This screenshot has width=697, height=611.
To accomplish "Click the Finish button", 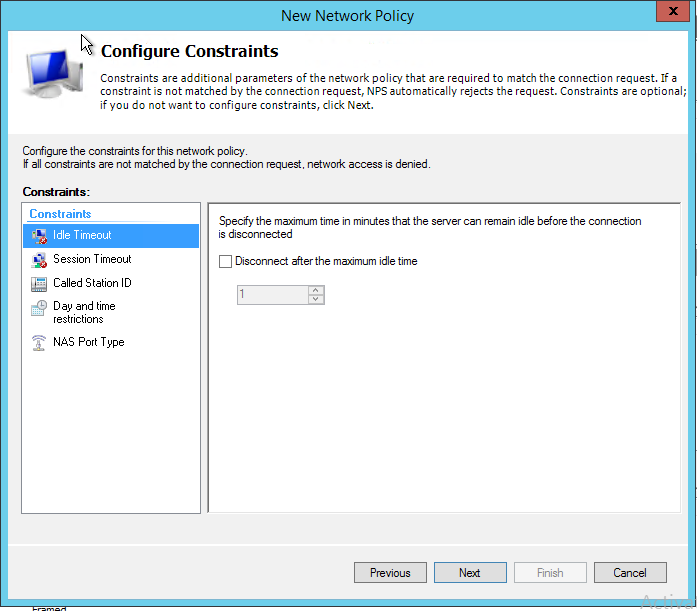I will [x=550, y=573].
